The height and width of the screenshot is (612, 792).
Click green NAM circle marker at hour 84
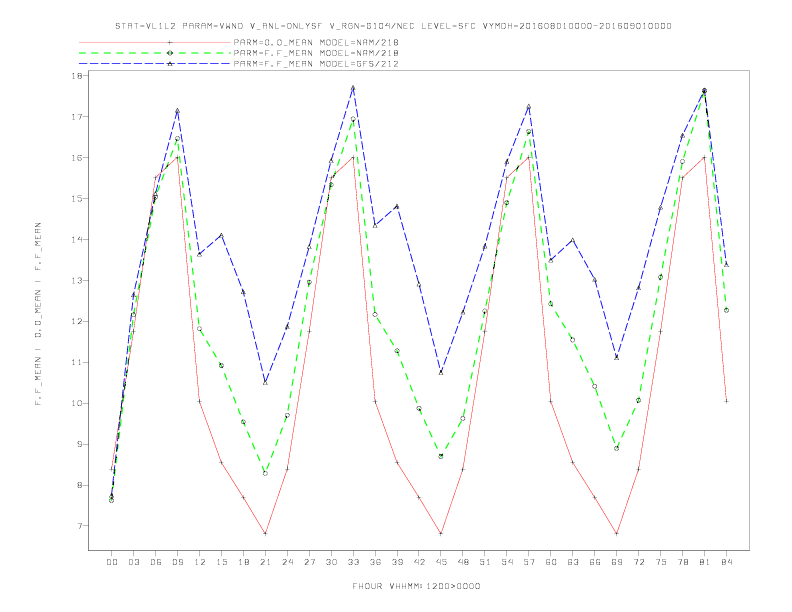click(726, 310)
